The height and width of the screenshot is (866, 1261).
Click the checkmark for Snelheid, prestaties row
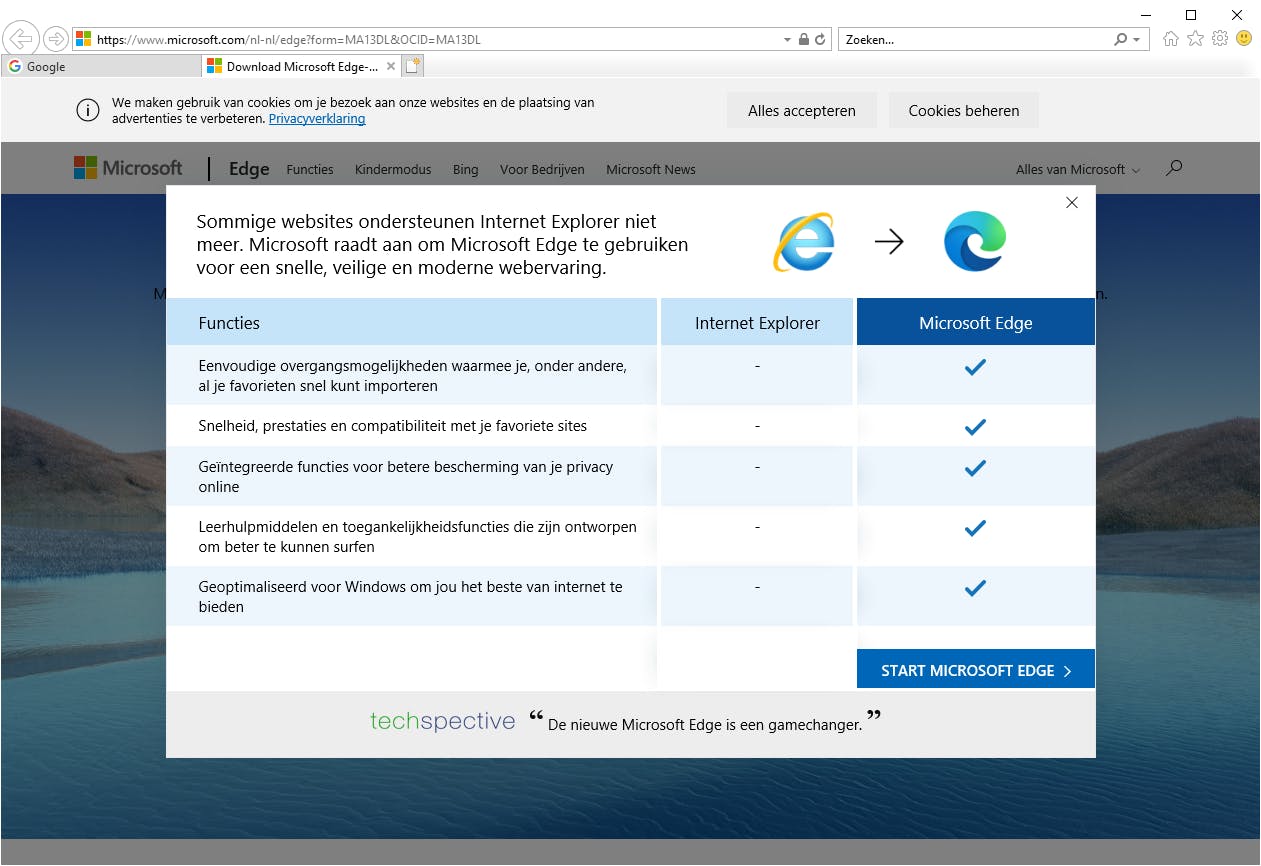pyautogui.click(x=975, y=427)
